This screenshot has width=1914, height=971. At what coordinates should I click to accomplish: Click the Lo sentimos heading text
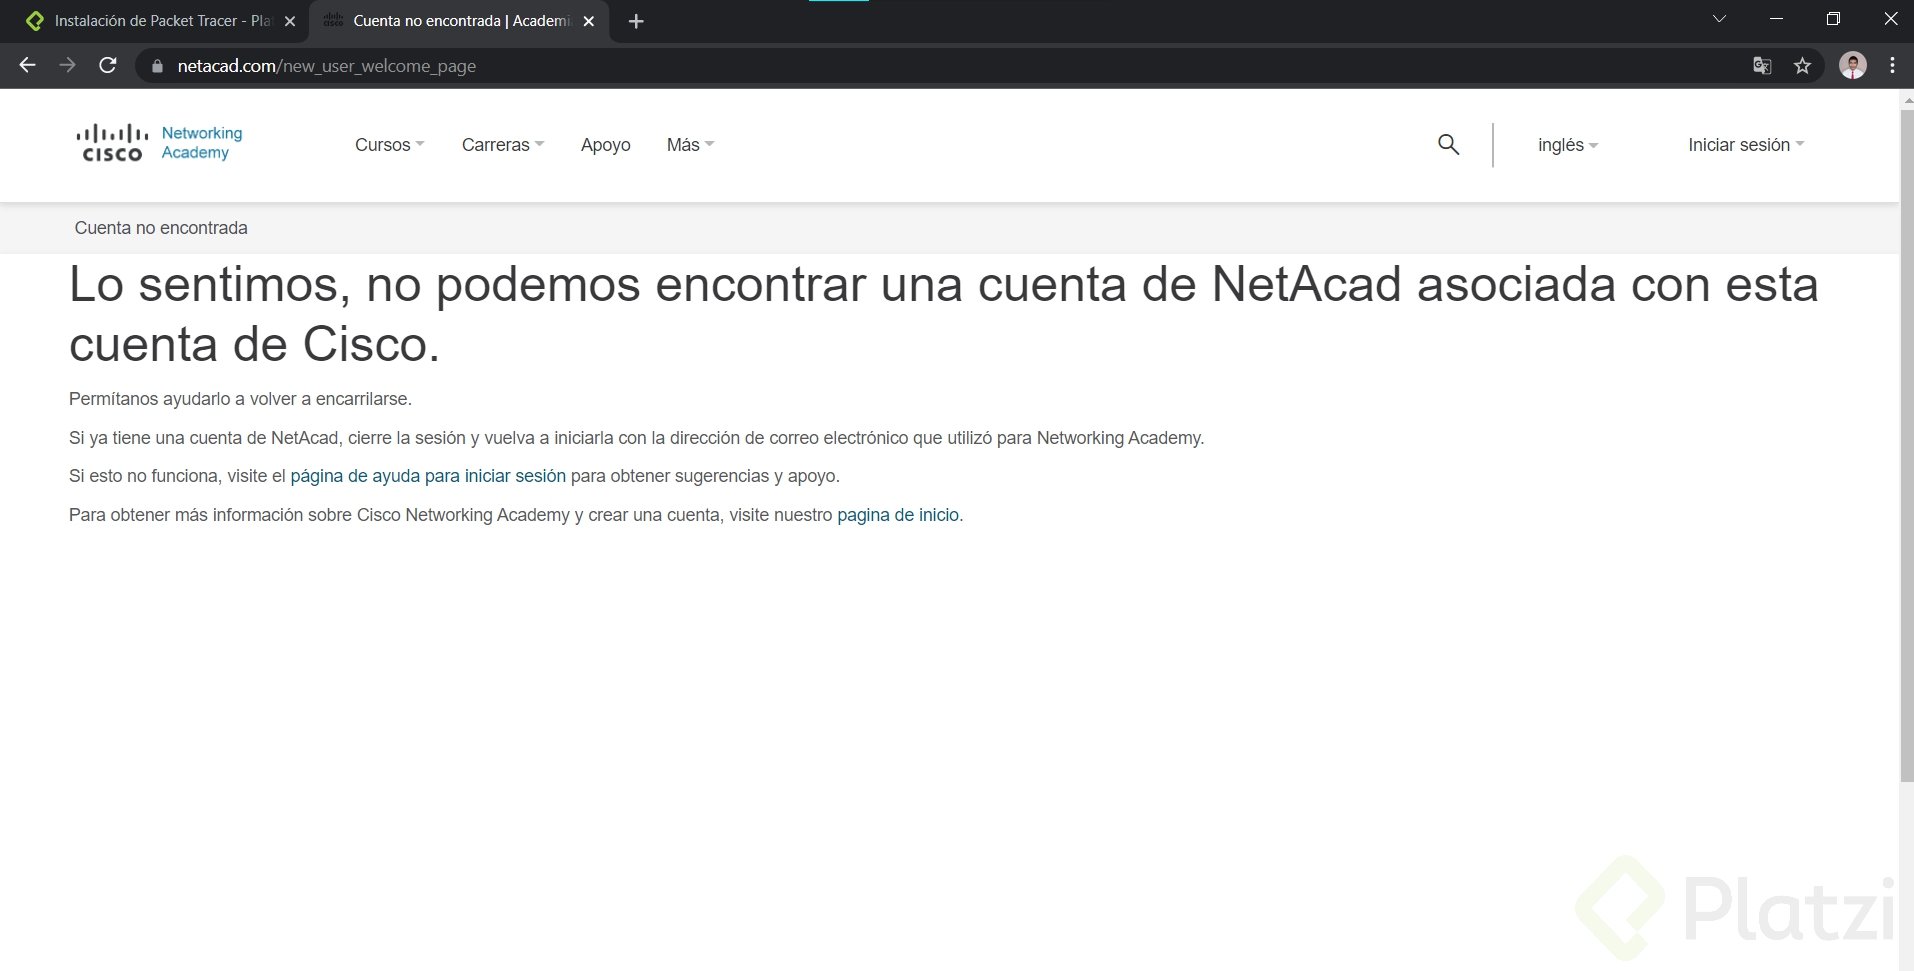tap(943, 314)
